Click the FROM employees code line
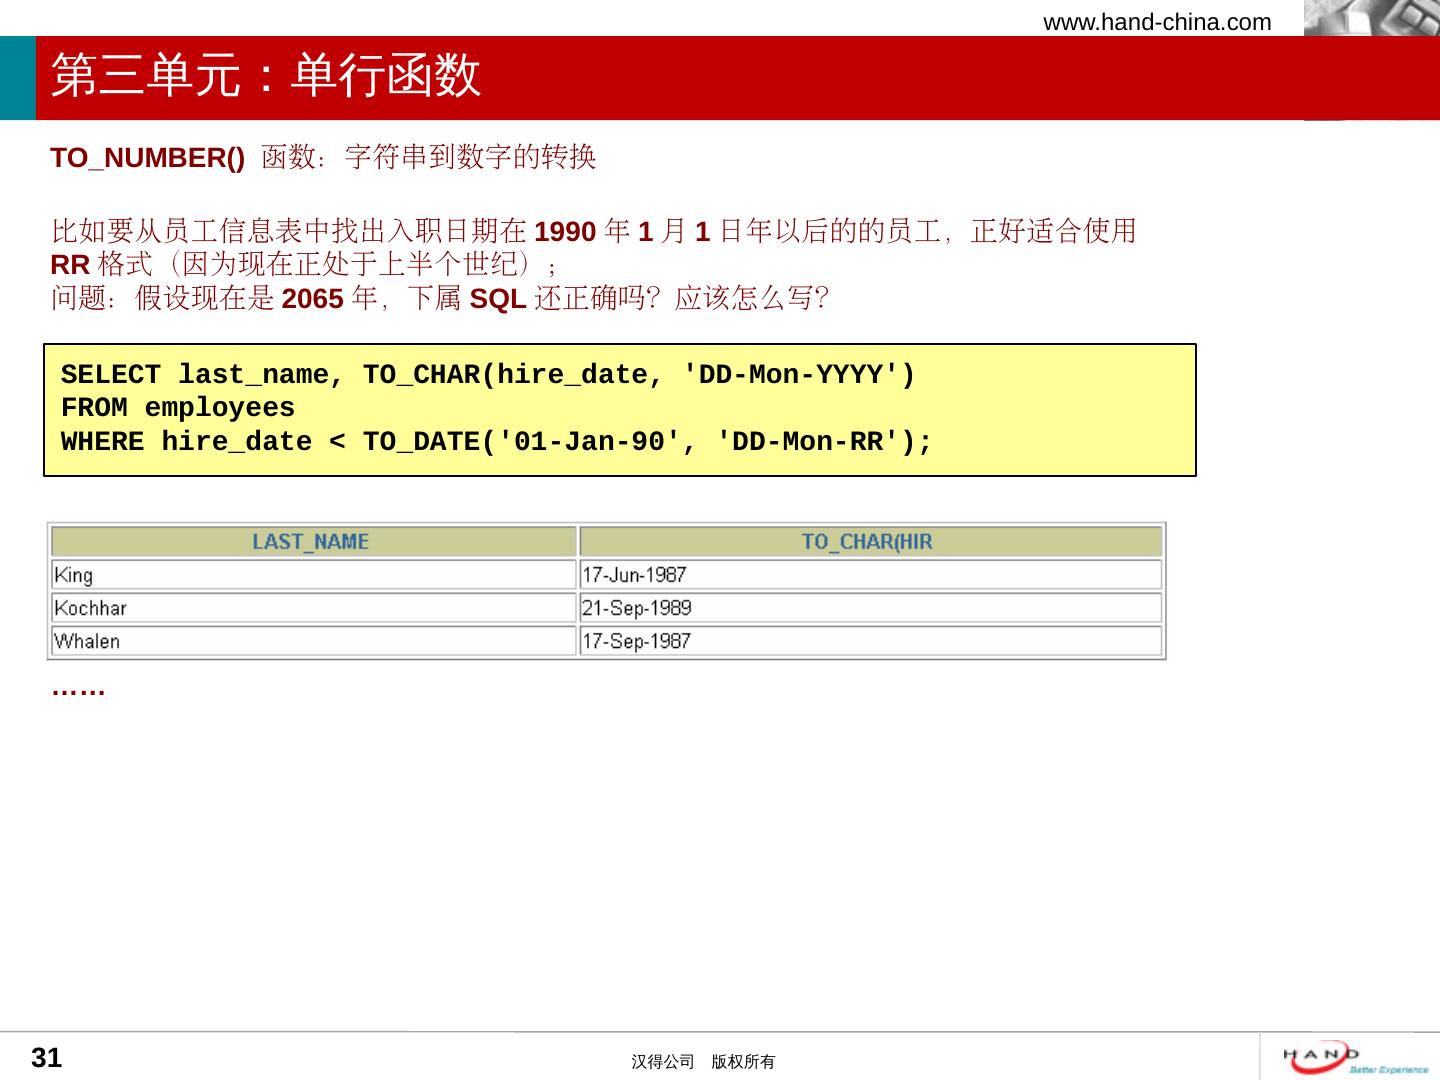The image size is (1440, 1080). pyautogui.click(x=178, y=408)
